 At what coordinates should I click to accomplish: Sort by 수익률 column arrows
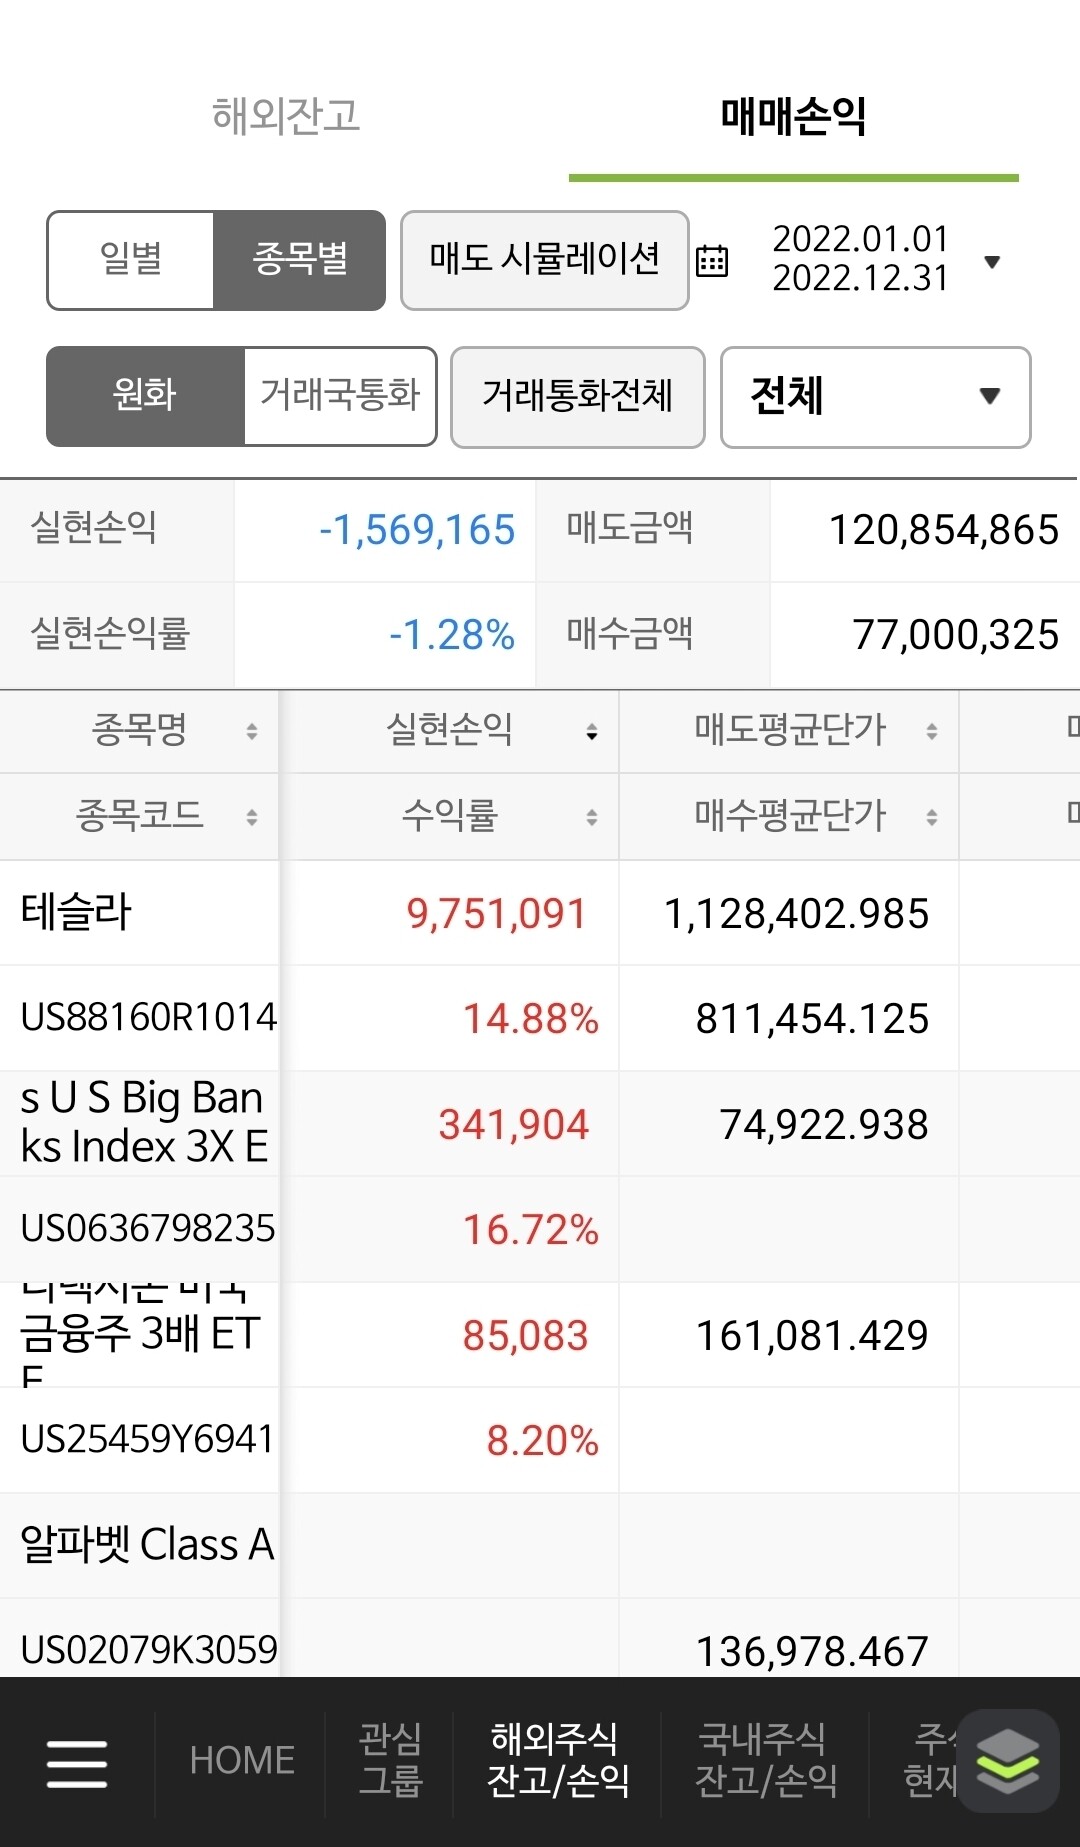(592, 817)
